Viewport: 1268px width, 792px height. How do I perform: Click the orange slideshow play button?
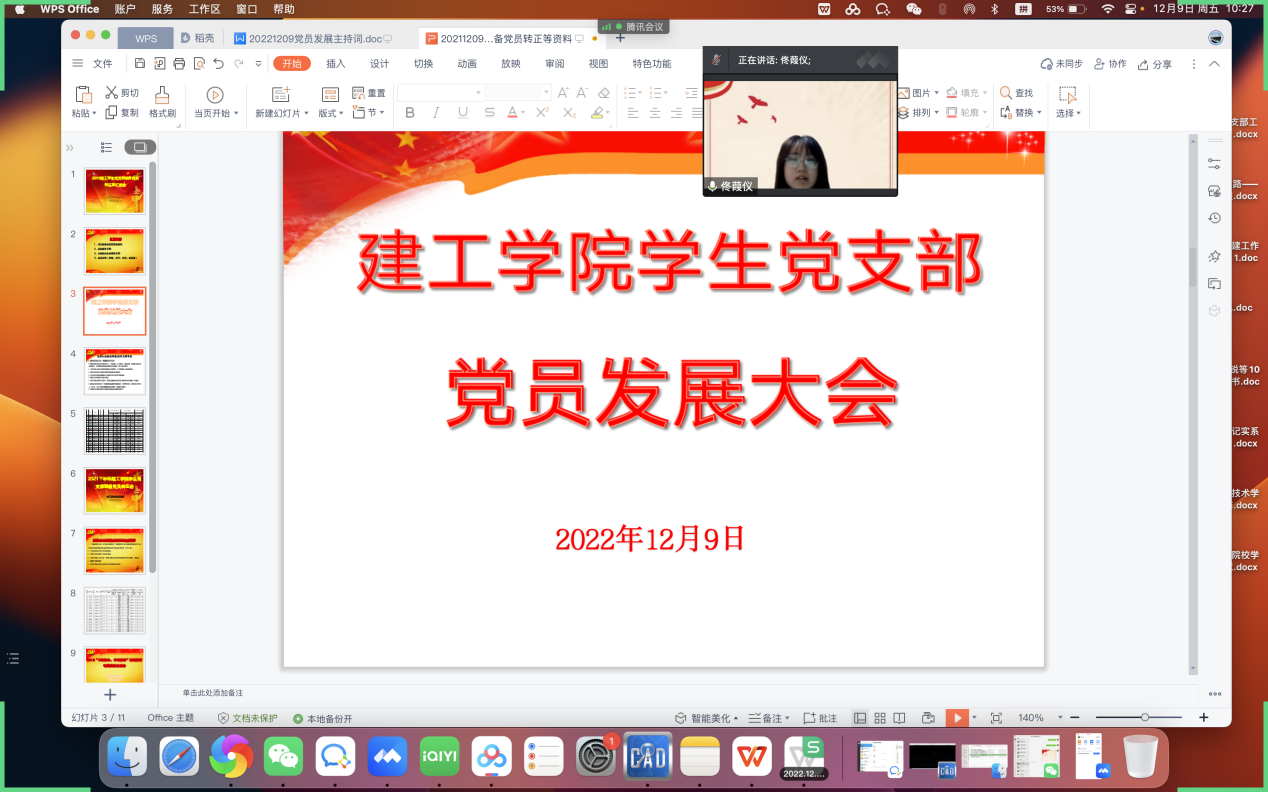pos(957,718)
